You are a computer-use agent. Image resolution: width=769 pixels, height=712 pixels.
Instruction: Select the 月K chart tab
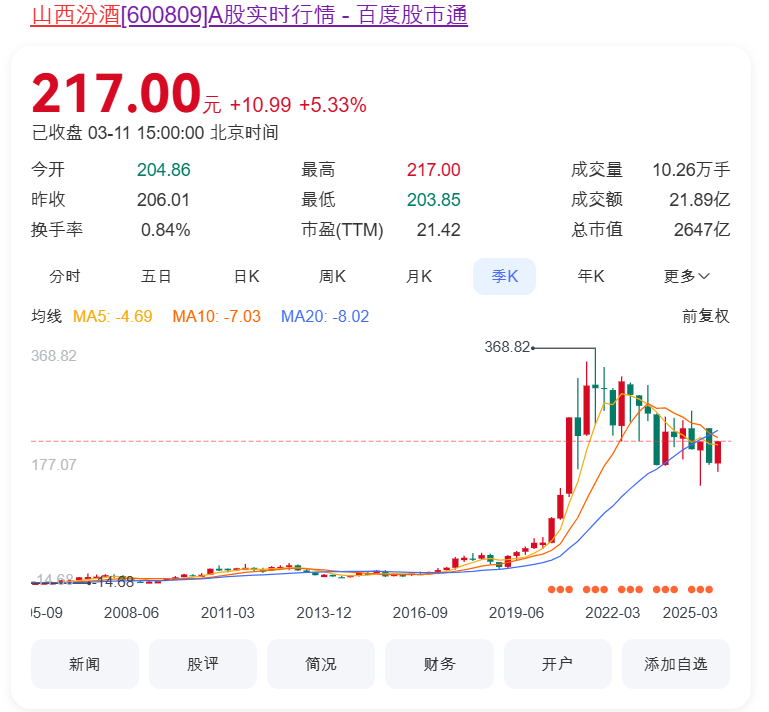coord(419,277)
